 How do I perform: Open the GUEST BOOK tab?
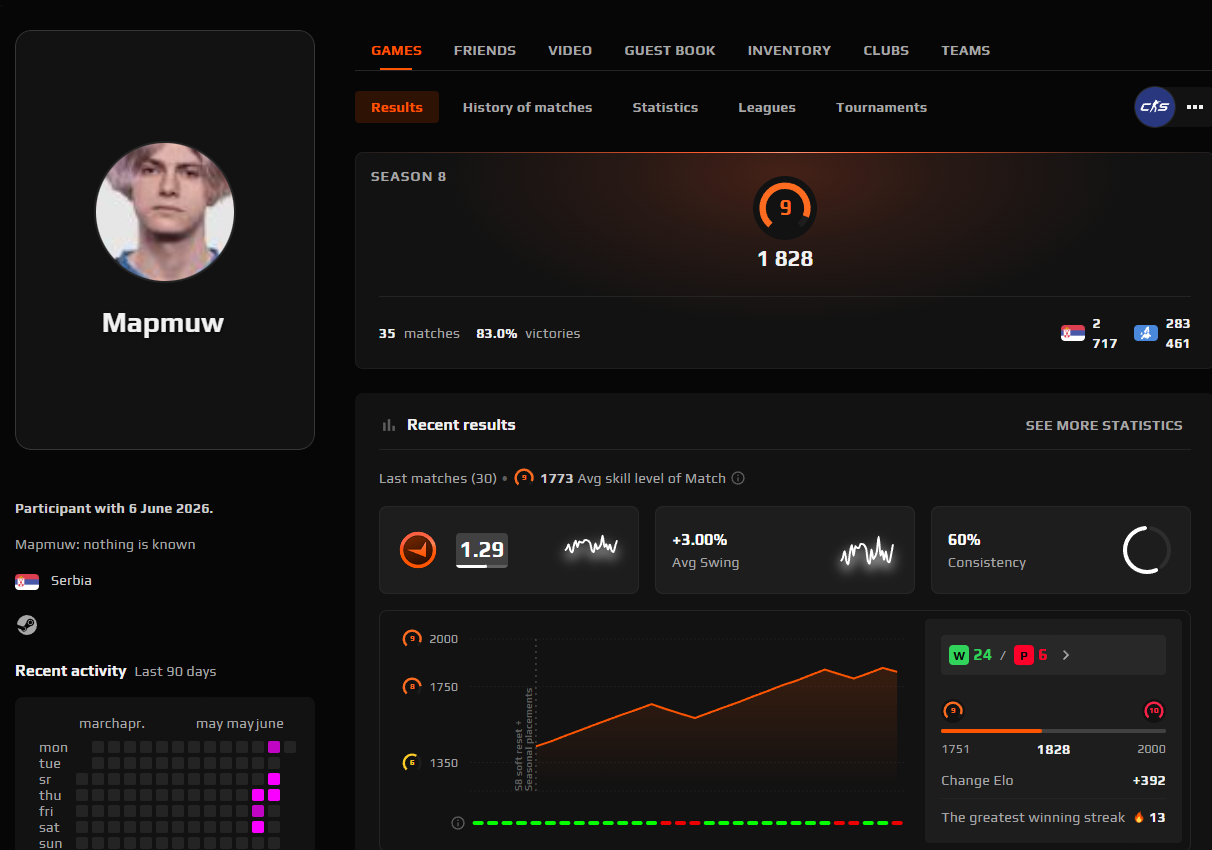tap(670, 50)
